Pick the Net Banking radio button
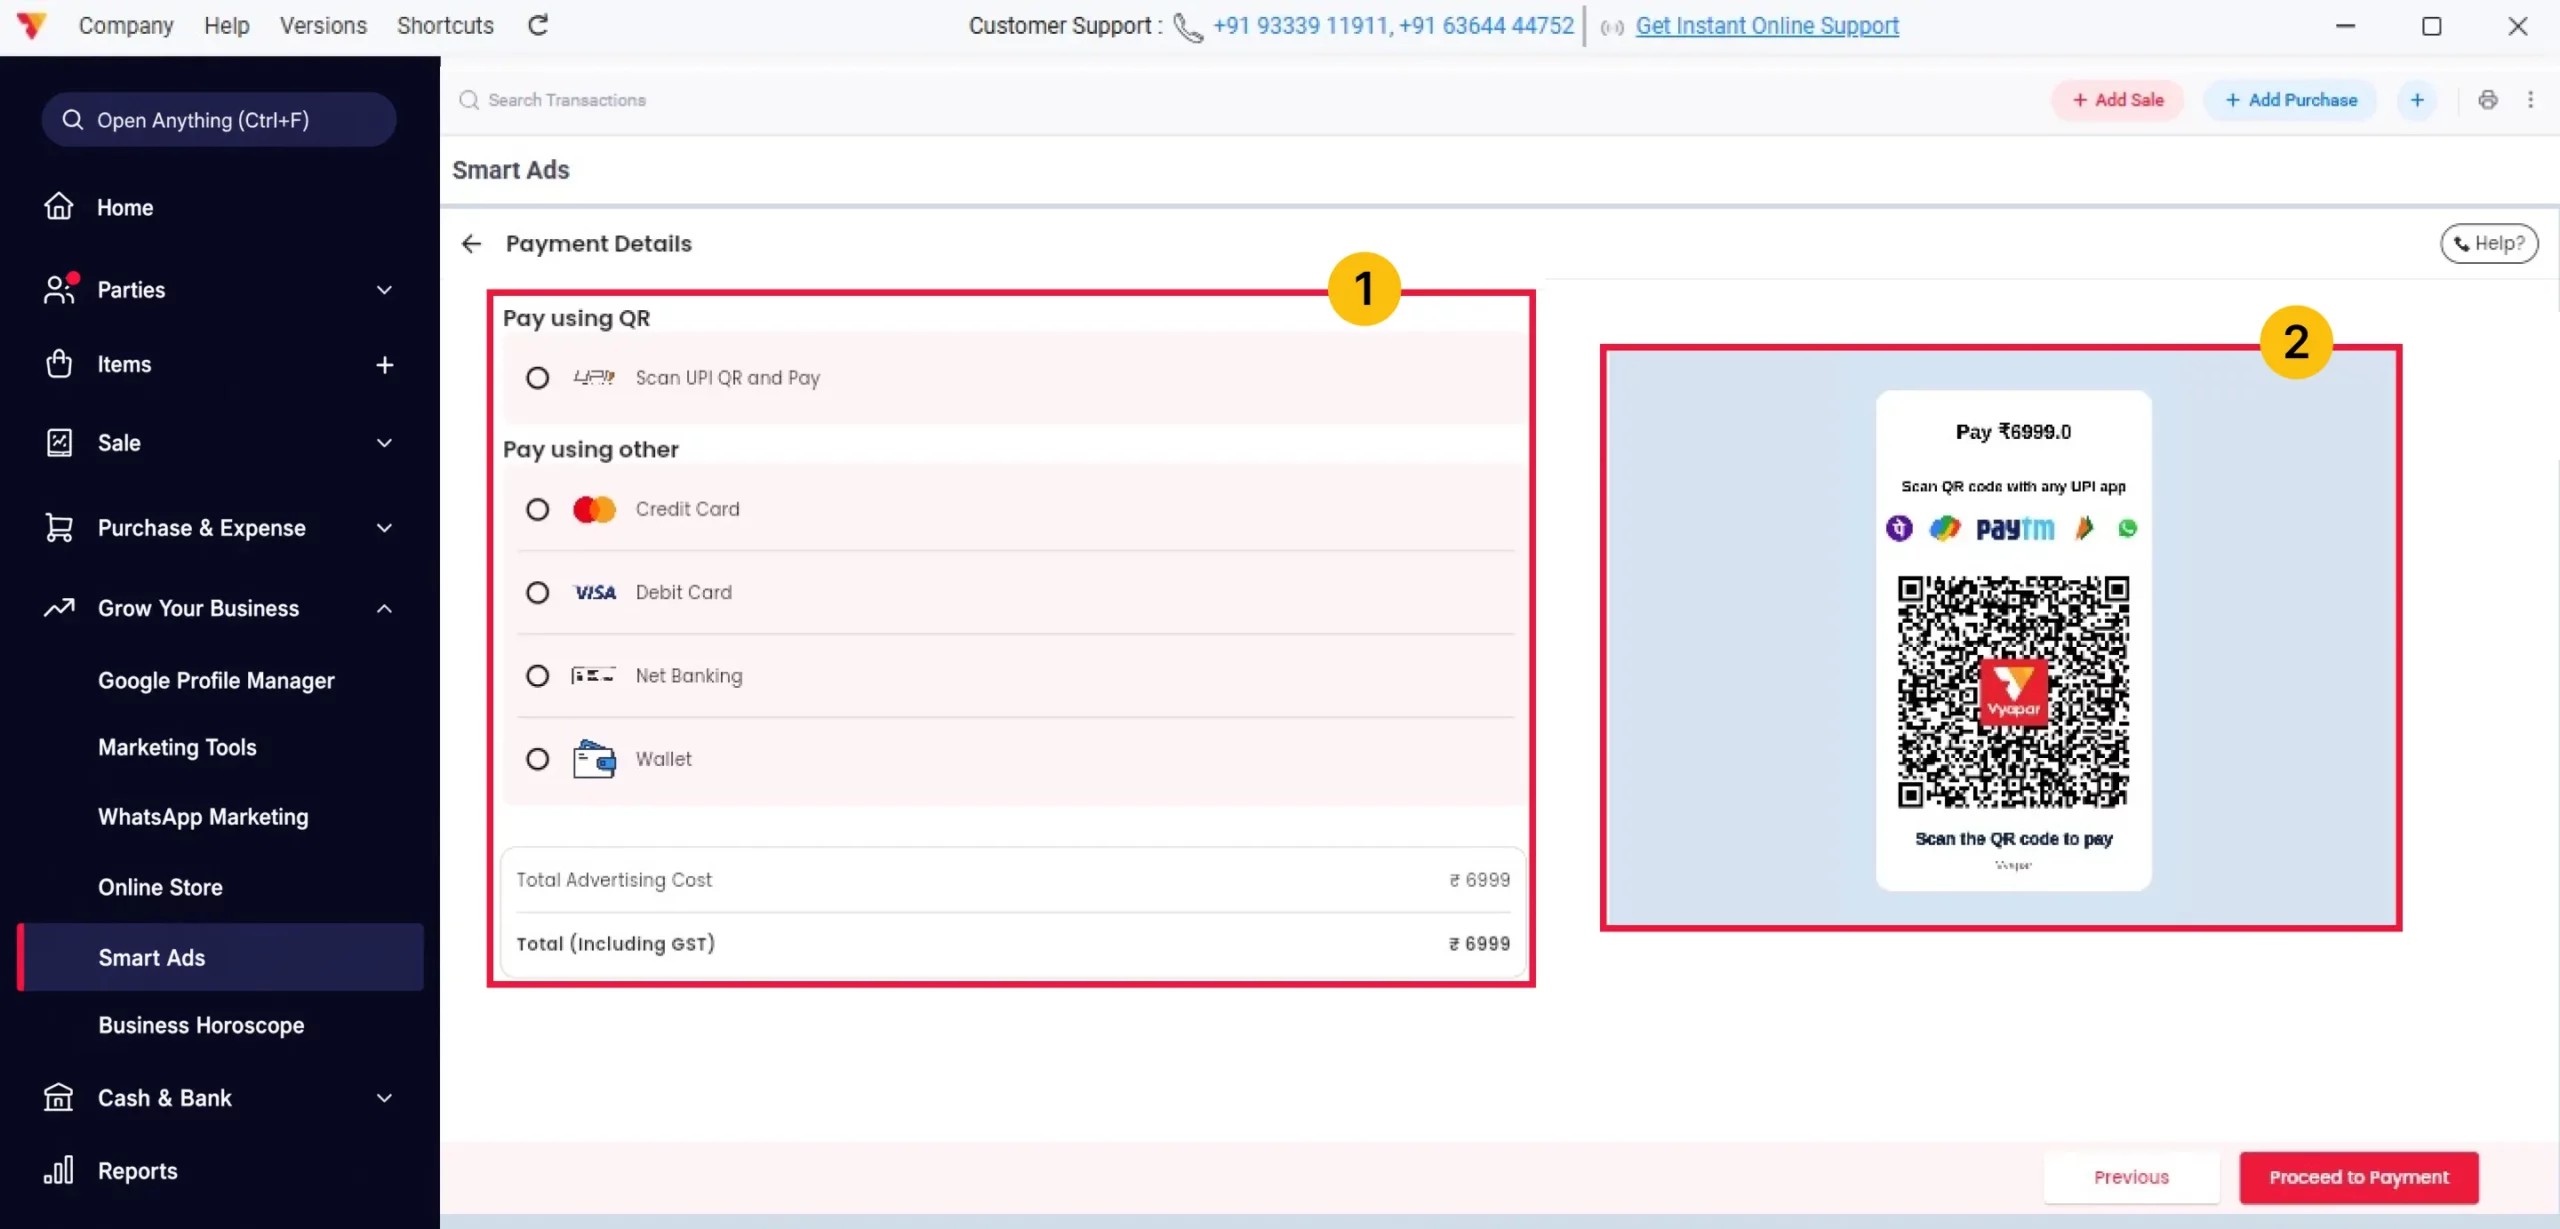 coord(538,676)
